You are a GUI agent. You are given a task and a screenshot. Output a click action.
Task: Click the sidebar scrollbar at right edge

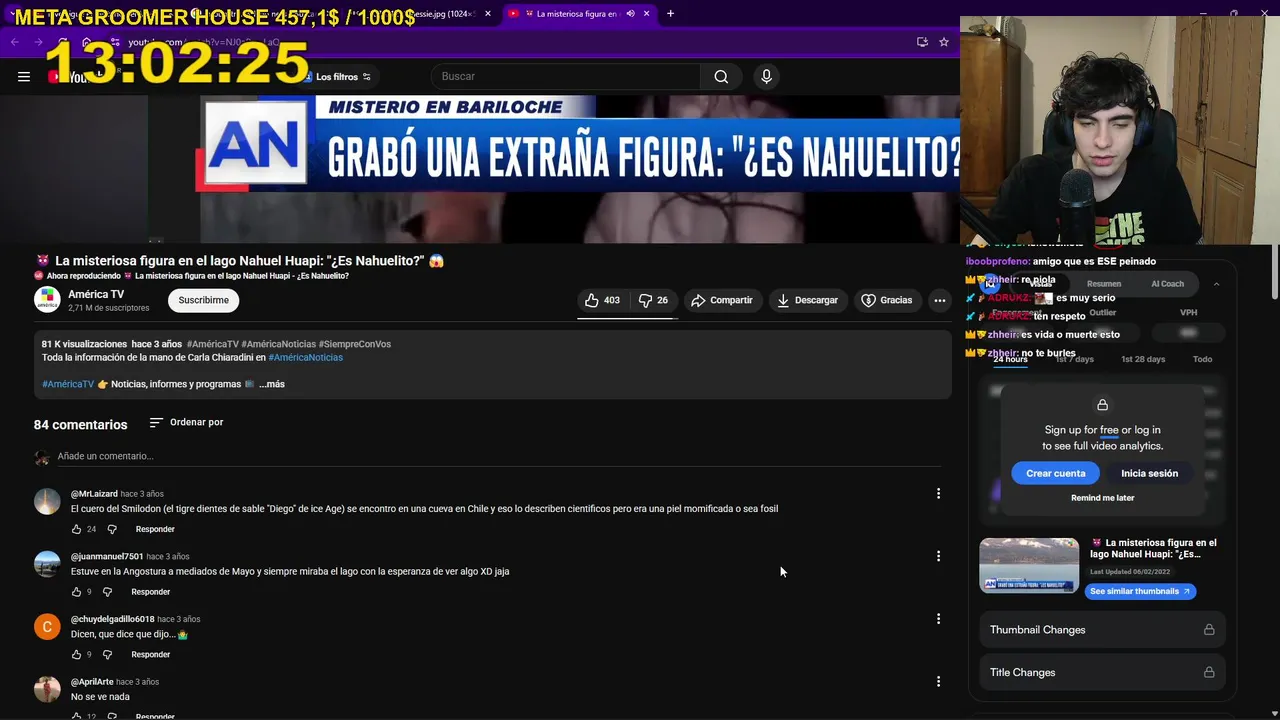(1274, 272)
